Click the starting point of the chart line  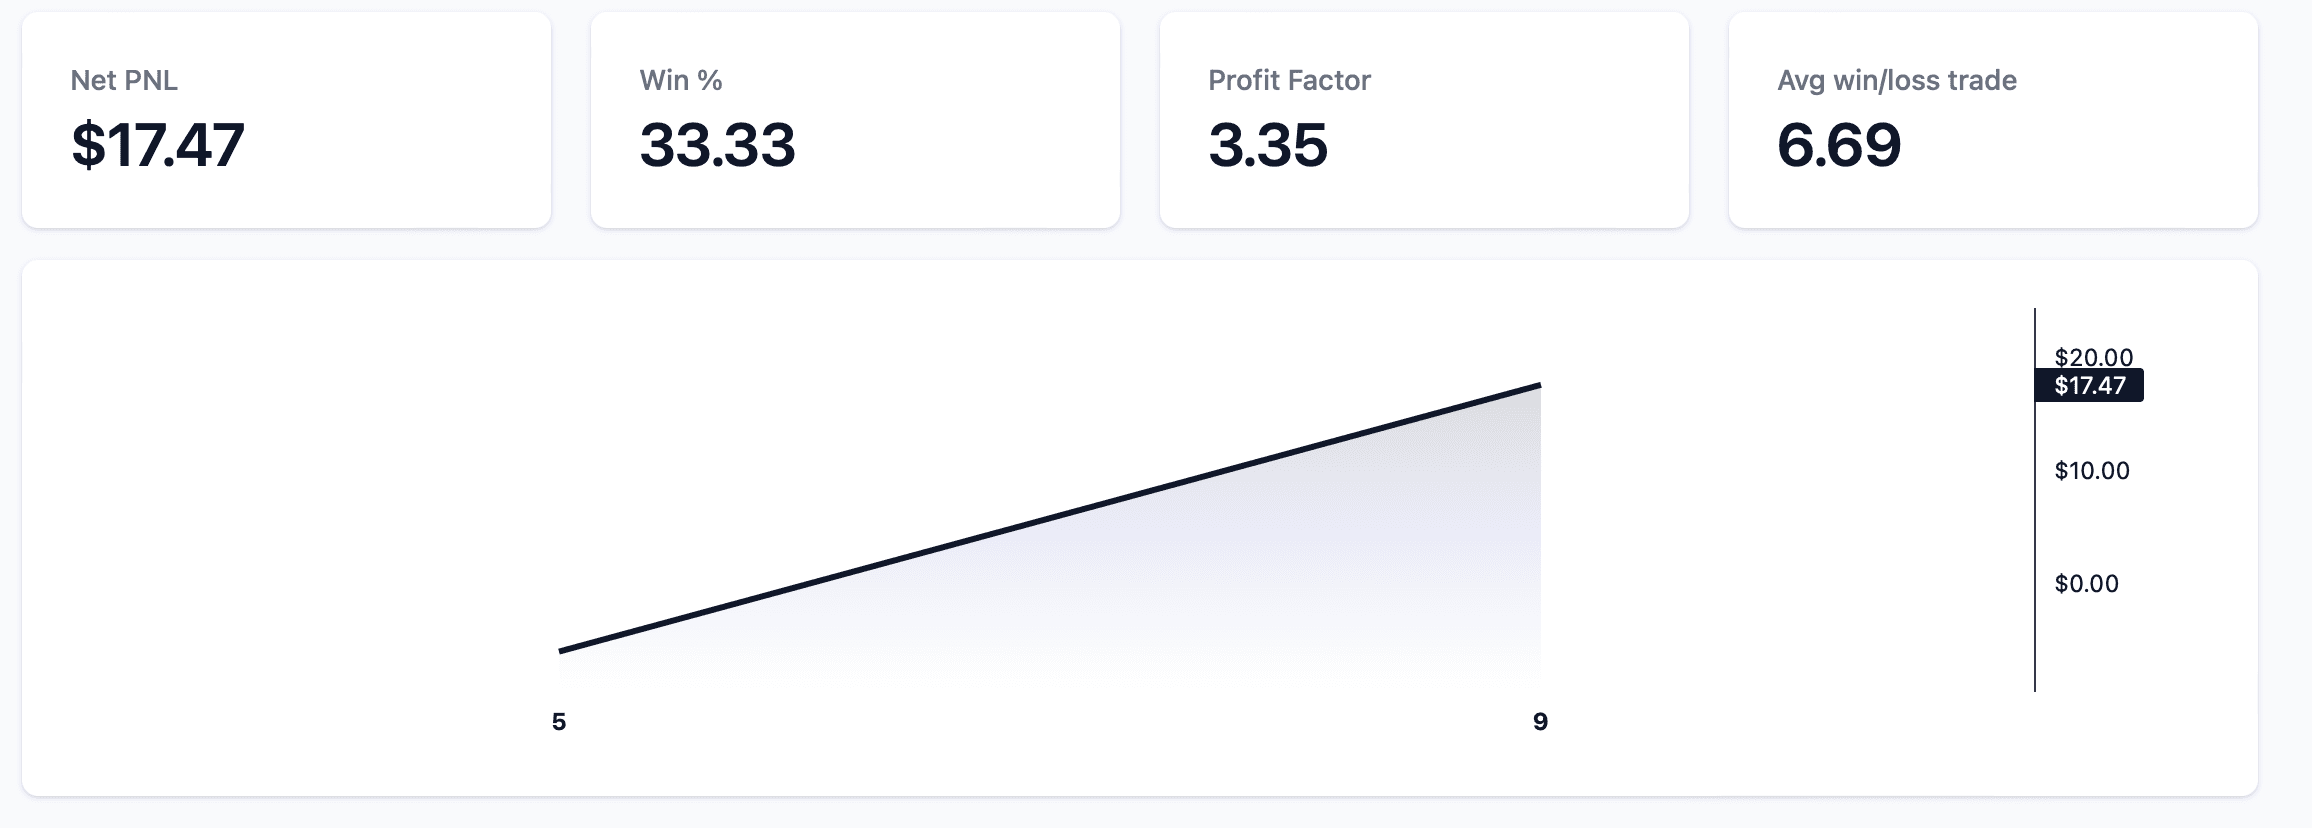[x=561, y=651]
